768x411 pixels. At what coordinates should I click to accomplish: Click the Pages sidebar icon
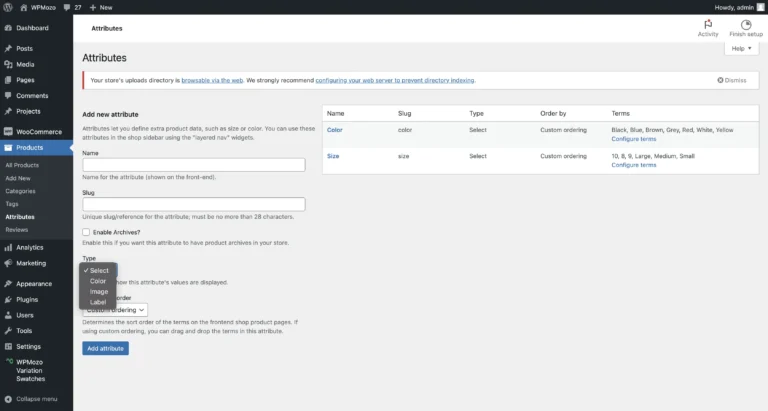8,80
